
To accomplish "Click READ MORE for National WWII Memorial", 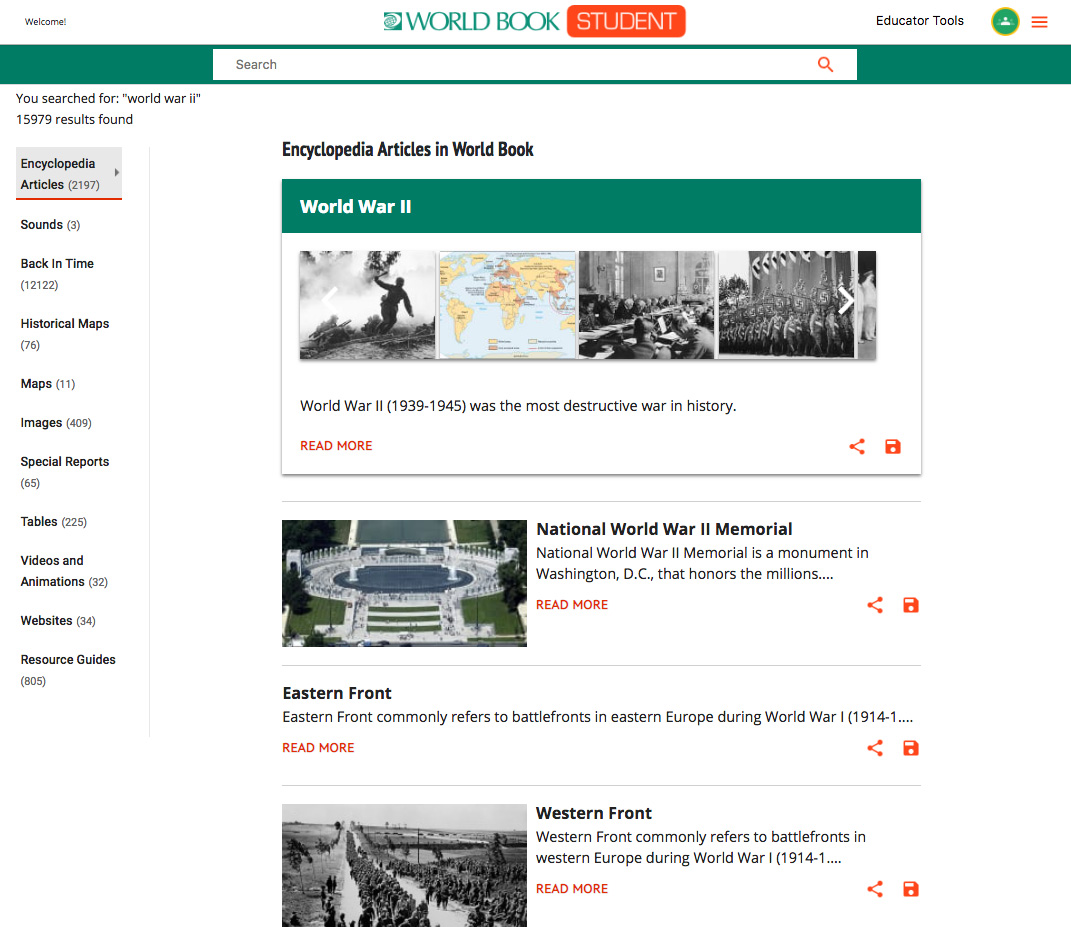I will coord(572,605).
